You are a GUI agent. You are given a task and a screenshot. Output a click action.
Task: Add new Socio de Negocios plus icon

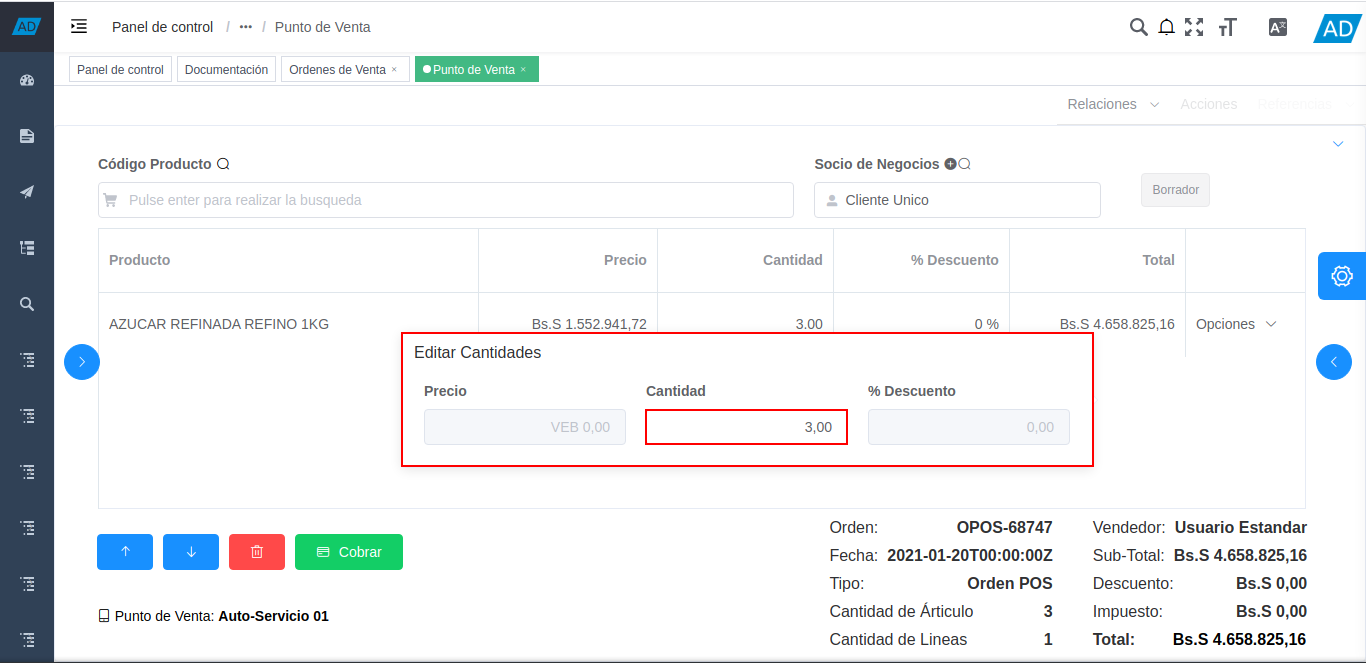[950, 164]
